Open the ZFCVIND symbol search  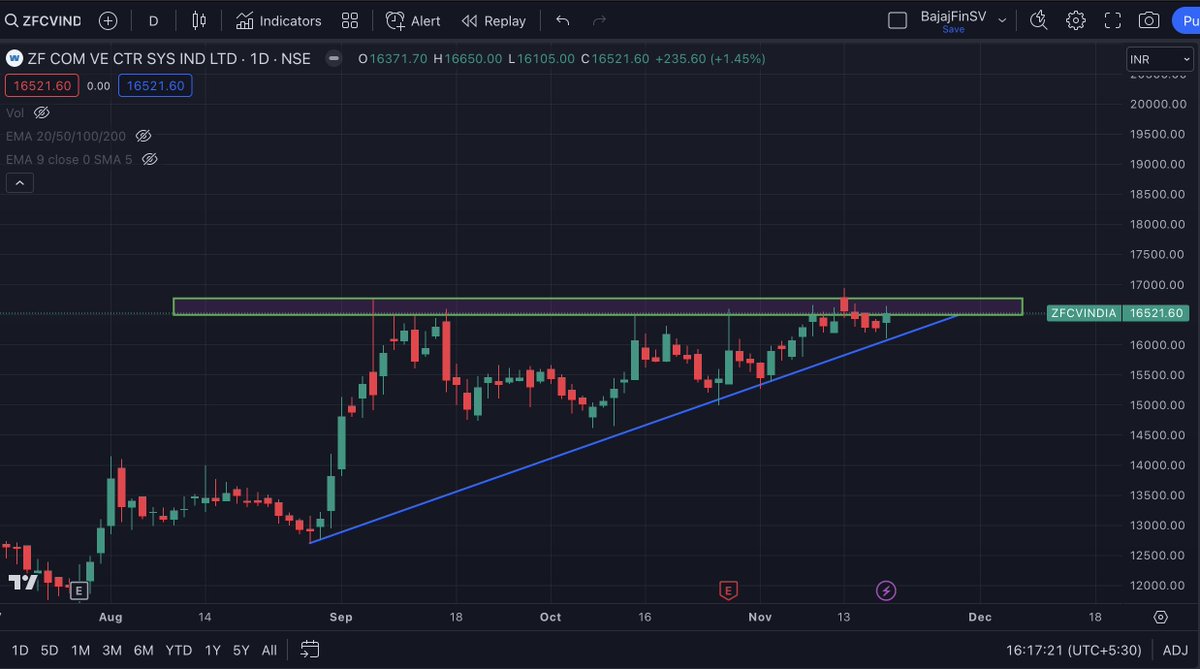pyautogui.click(x=43, y=20)
